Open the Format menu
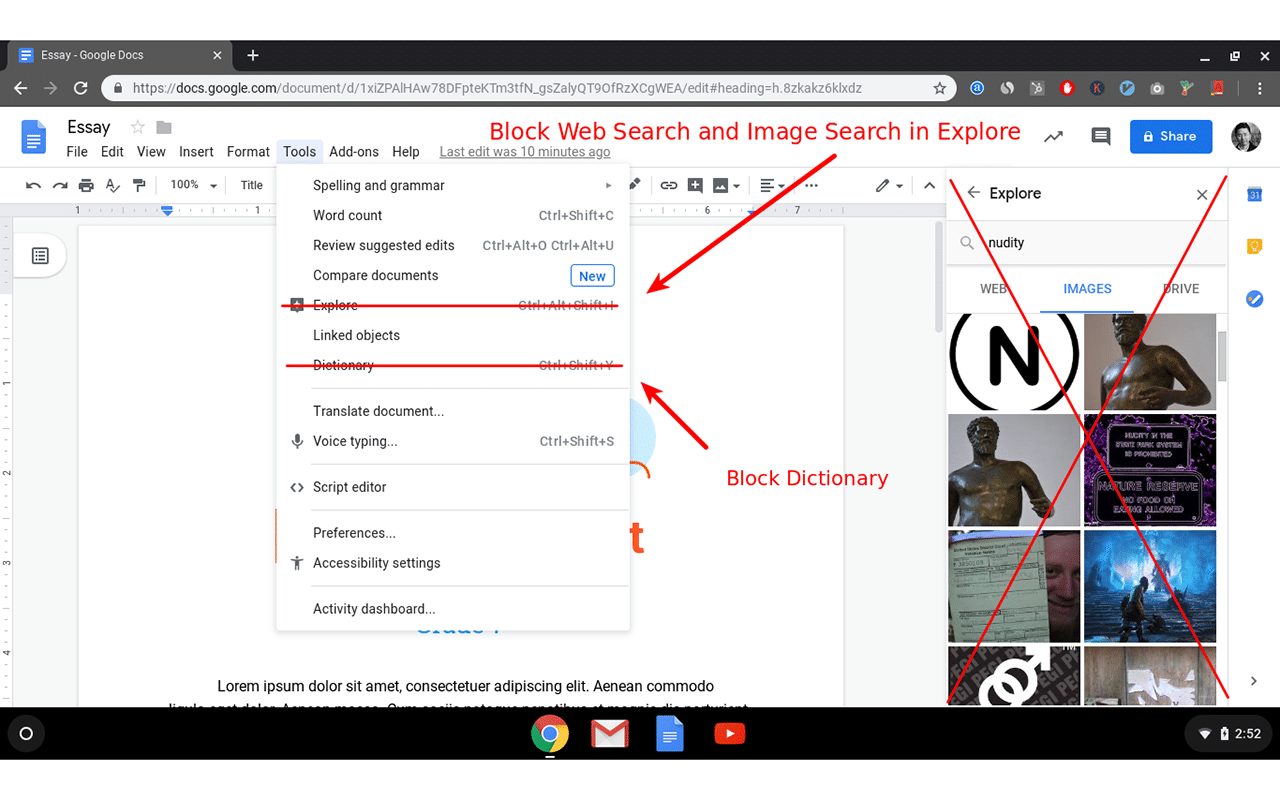Viewport: 1280px width, 800px height. pyautogui.click(x=248, y=152)
